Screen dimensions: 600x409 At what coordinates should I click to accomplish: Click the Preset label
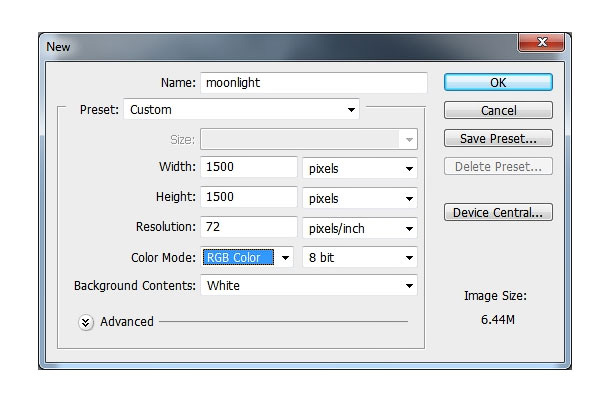click(x=99, y=110)
